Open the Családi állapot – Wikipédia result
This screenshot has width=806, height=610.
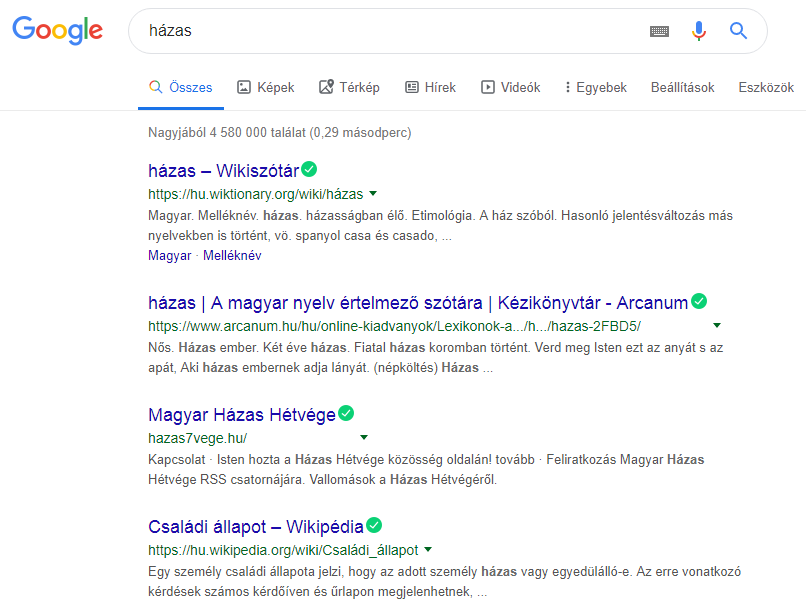[255, 527]
